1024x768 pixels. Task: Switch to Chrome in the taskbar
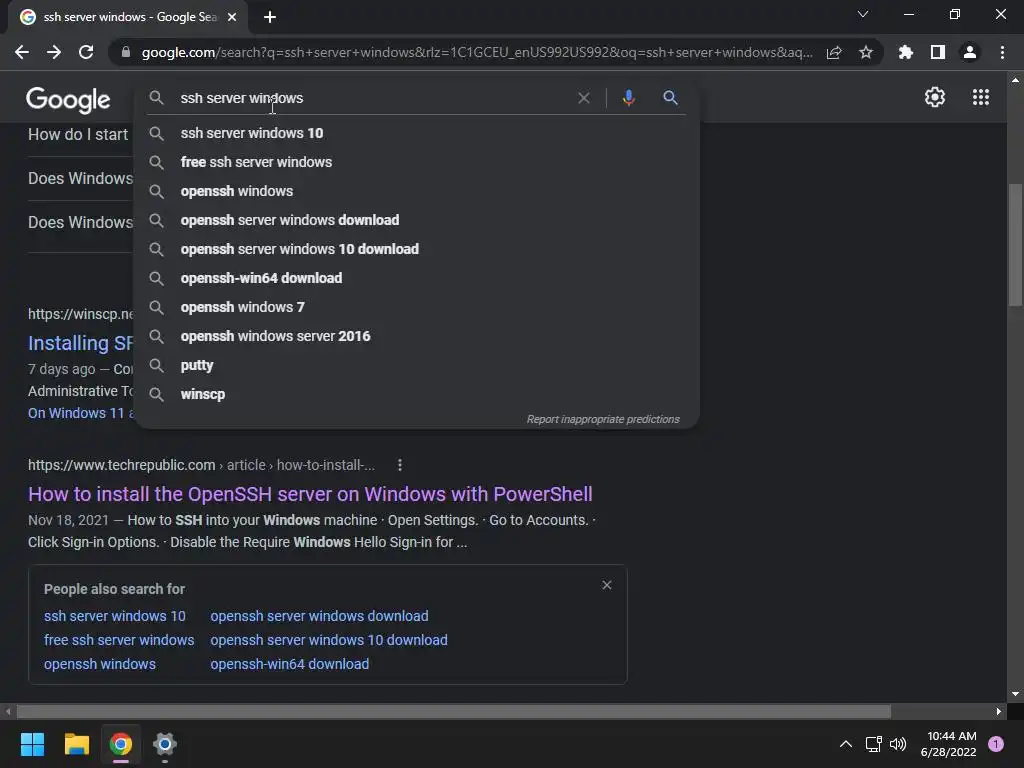point(121,744)
